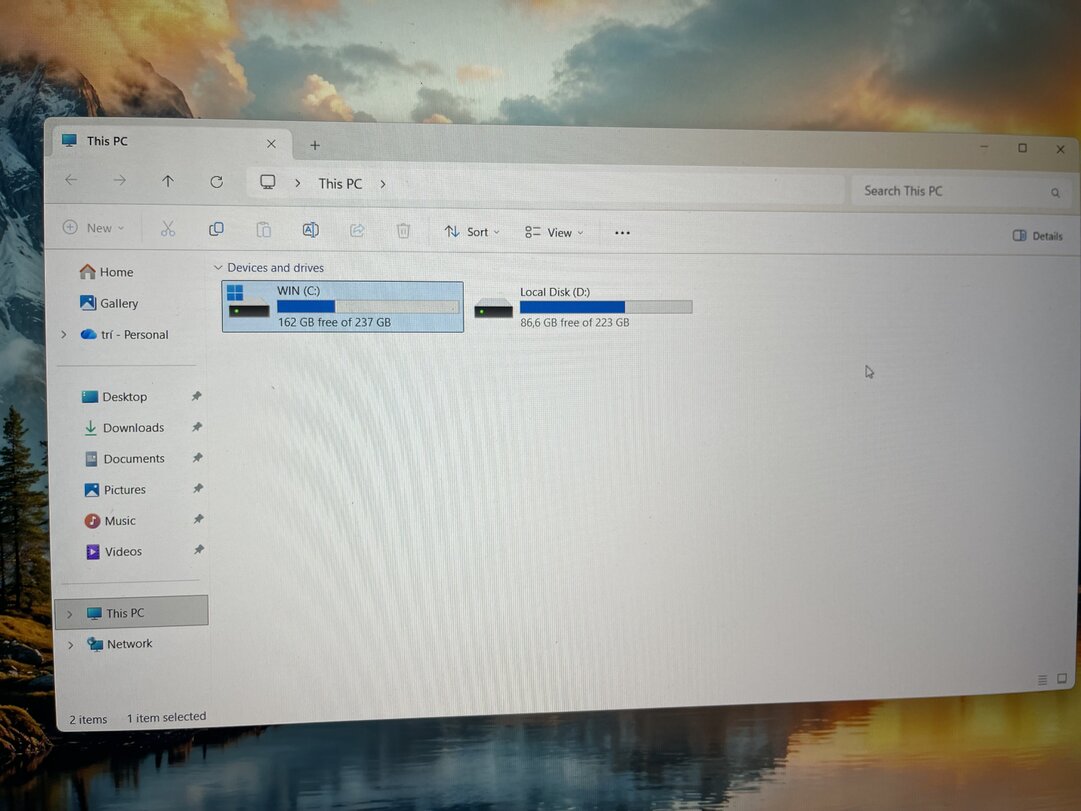Screen dimensions: 1081x811
Task: Go up one level with up arrow
Action: pyautogui.click(x=168, y=181)
